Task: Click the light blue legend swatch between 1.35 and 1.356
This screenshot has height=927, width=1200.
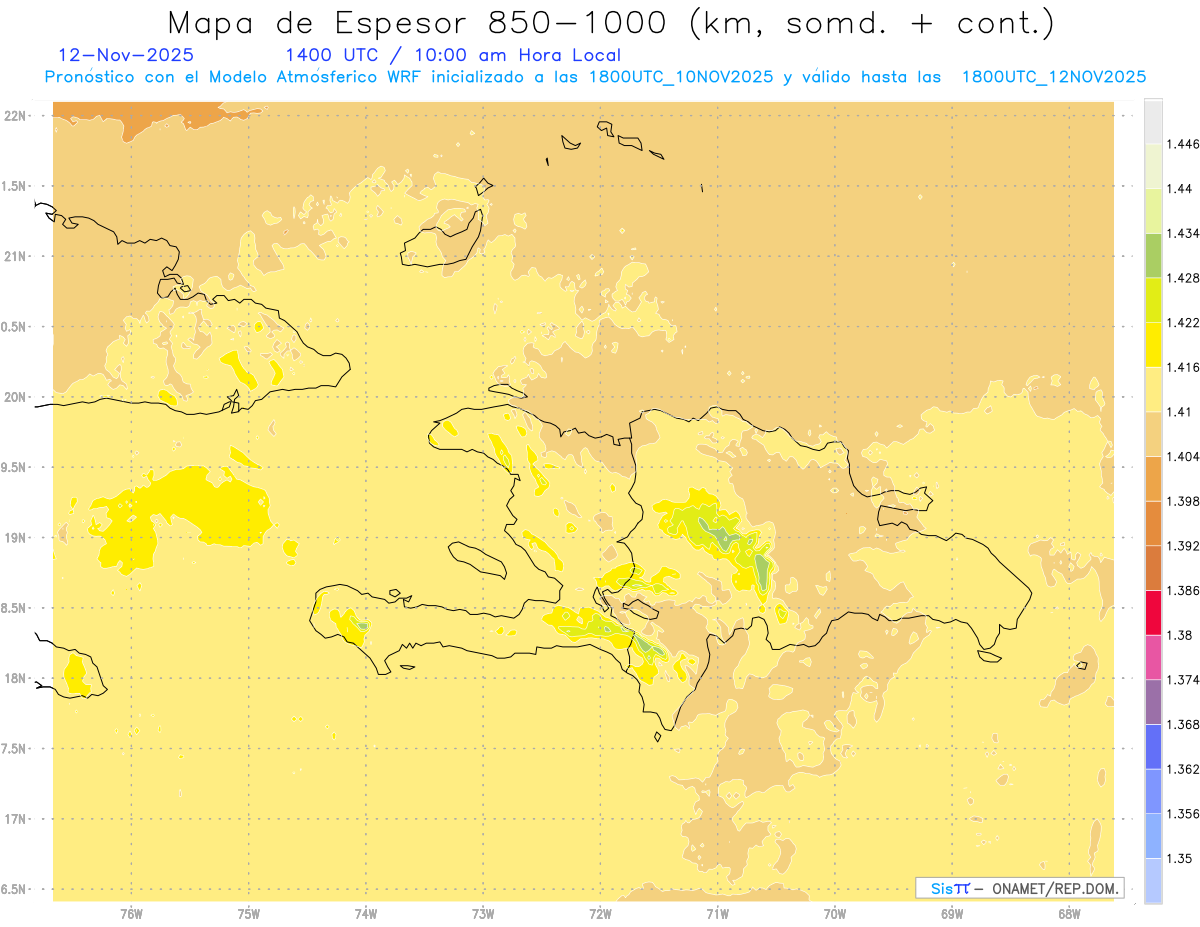Action: click(x=1153, y=836)
